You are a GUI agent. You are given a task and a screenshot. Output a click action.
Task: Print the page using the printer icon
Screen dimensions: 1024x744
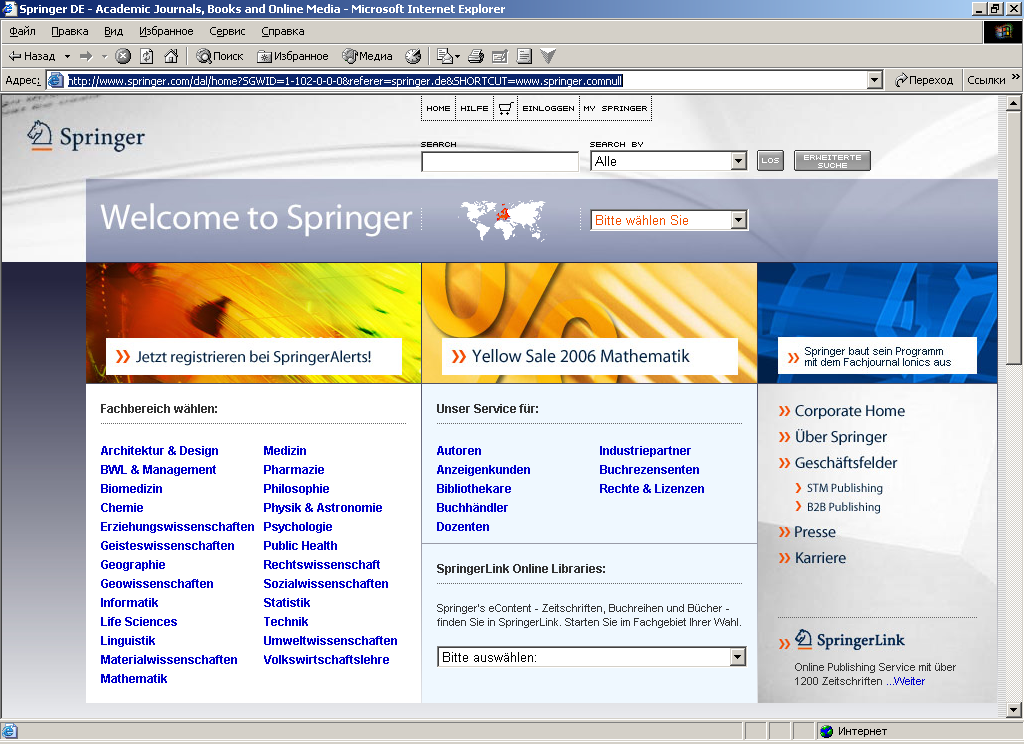(x=476, y=56)
